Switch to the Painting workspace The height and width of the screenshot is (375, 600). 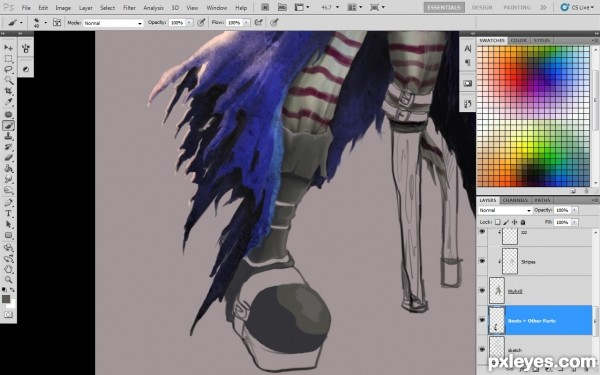[x=517, y=7]
